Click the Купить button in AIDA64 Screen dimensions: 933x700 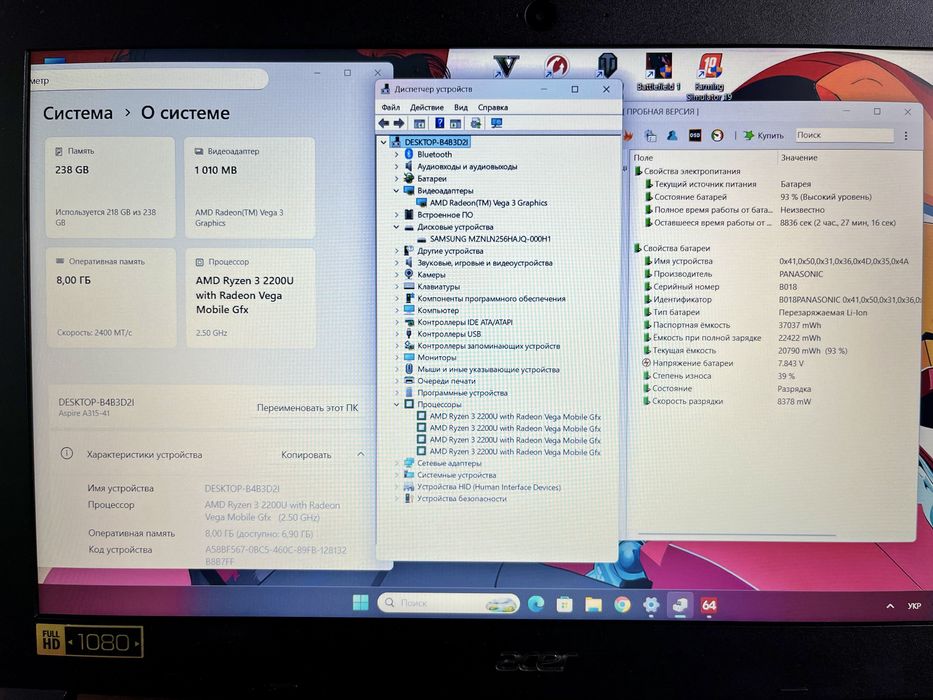(764, 136)
